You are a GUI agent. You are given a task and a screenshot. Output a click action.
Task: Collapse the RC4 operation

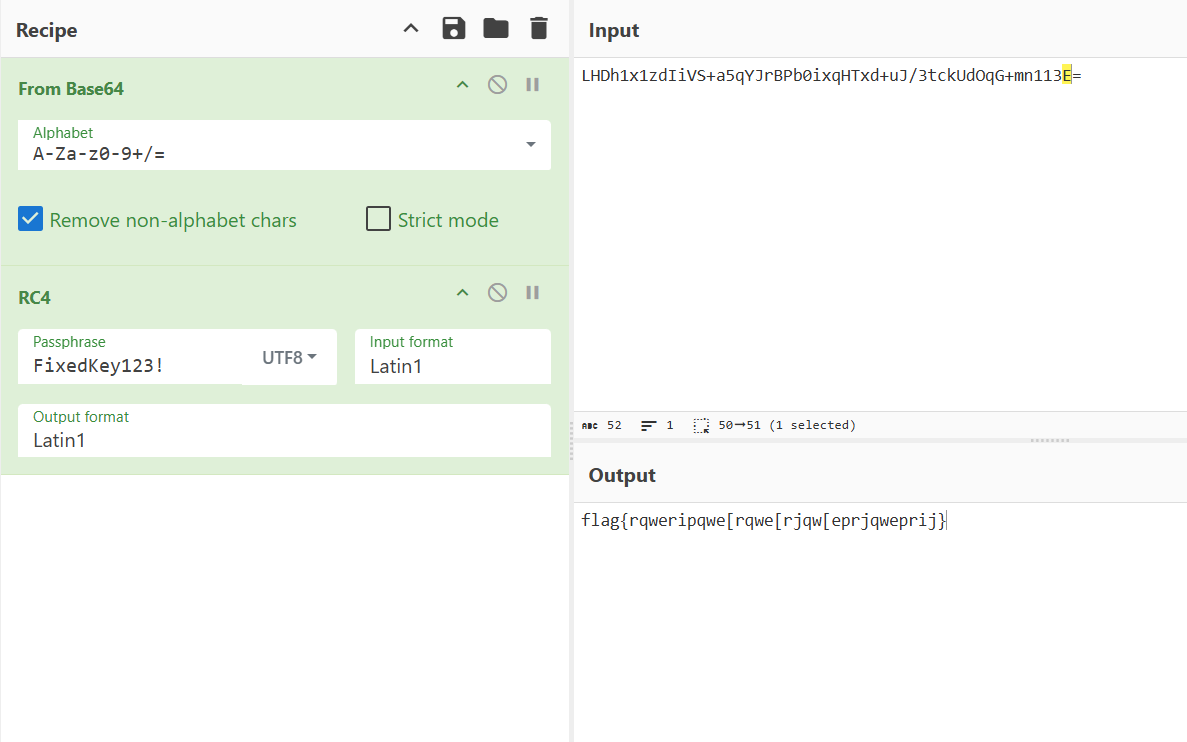click(463, 293)
